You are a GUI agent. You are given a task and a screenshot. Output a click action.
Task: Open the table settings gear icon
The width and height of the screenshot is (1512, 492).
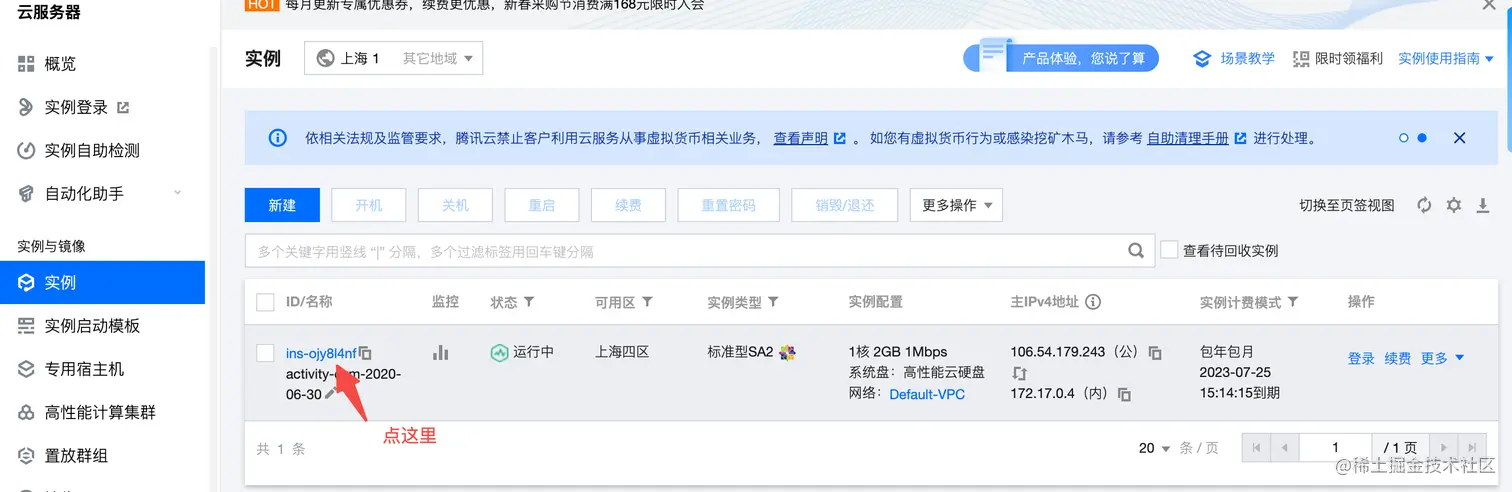click(x=1454, y=205)
